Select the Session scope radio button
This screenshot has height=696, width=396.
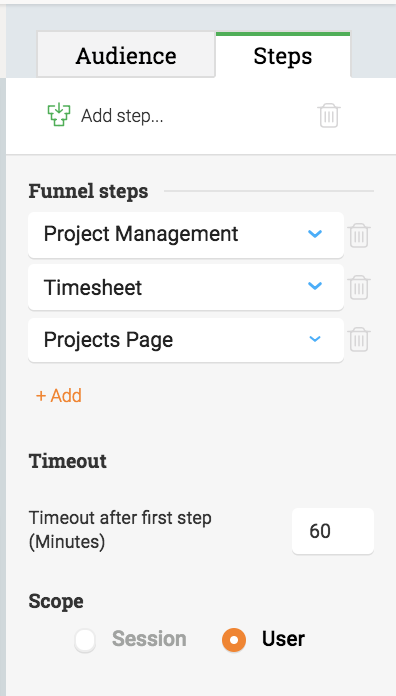pyautogui.click(x=85, y=640)
